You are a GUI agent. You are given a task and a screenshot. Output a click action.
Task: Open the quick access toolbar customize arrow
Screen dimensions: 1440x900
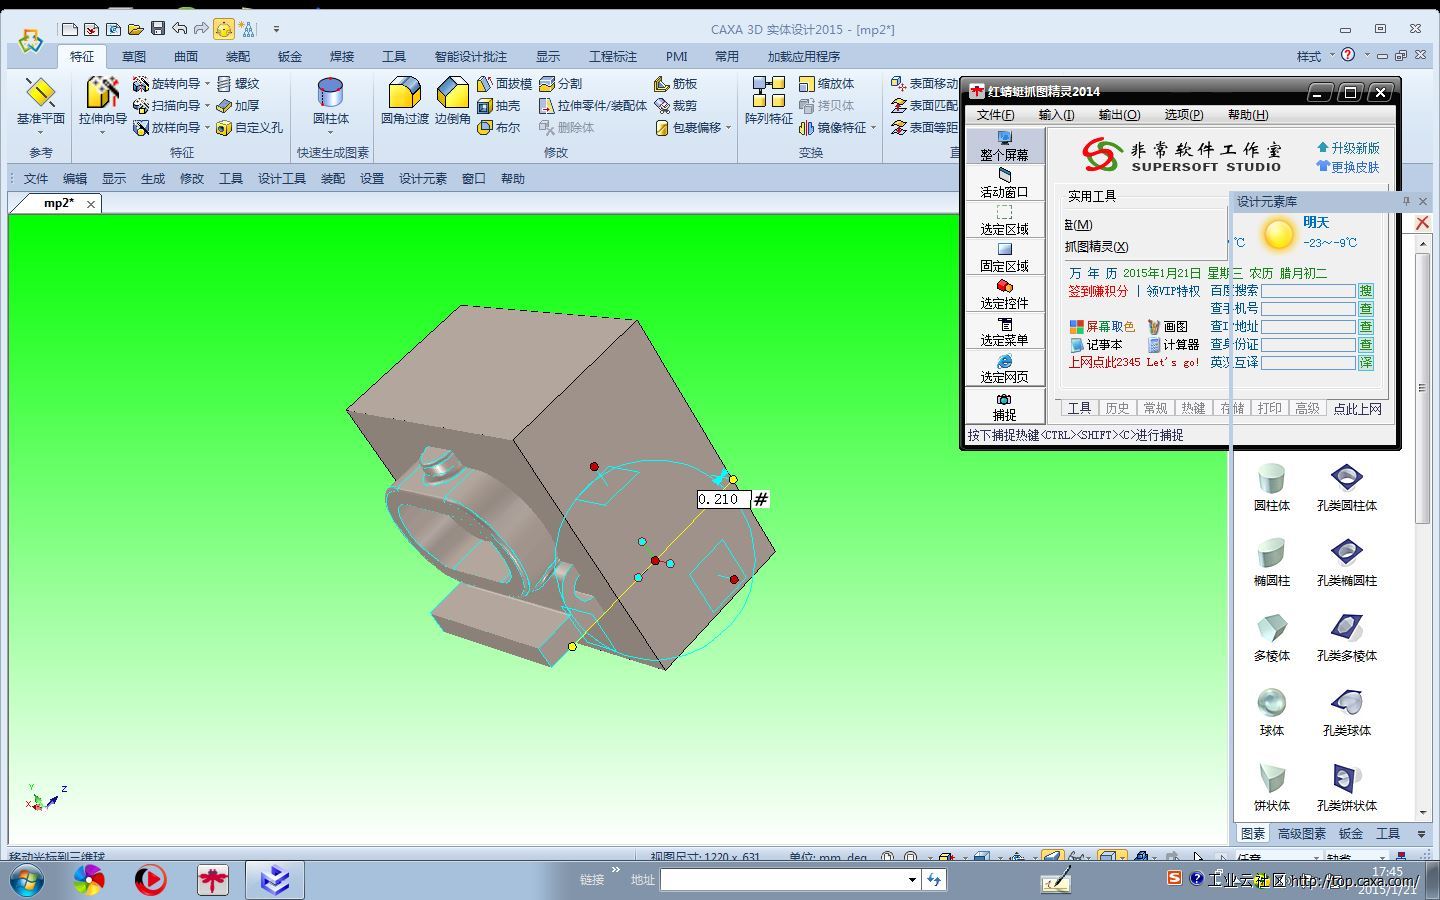tap(276, 29)
